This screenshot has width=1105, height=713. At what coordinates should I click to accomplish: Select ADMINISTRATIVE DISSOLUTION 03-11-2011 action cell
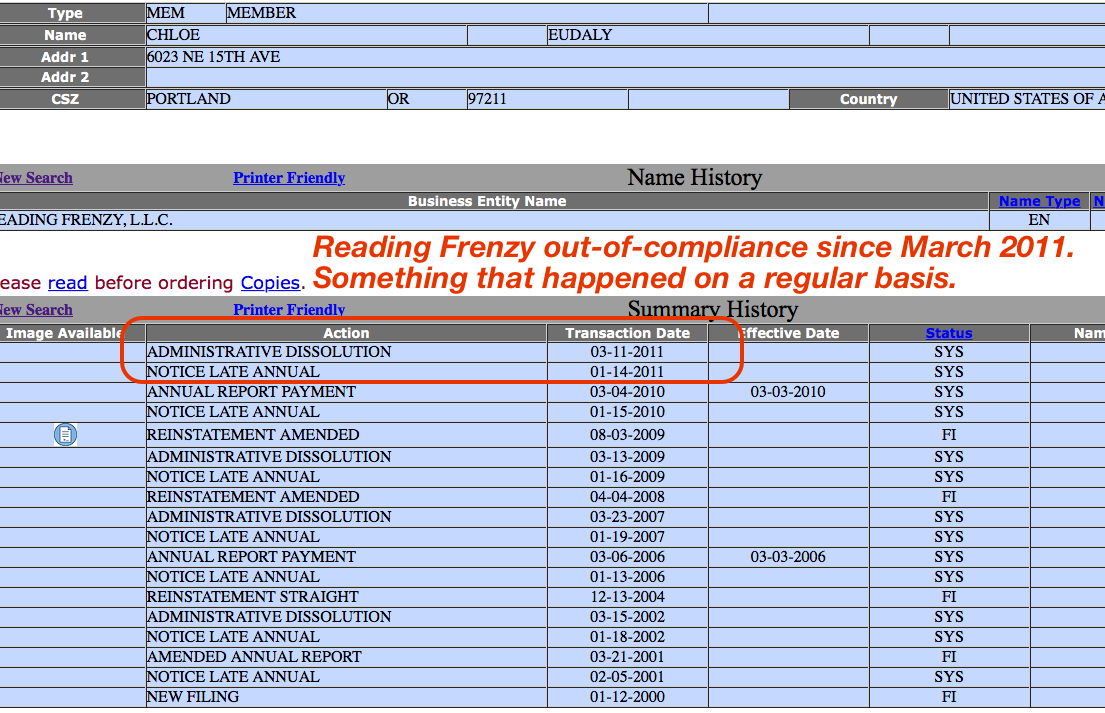coord(346,352)
